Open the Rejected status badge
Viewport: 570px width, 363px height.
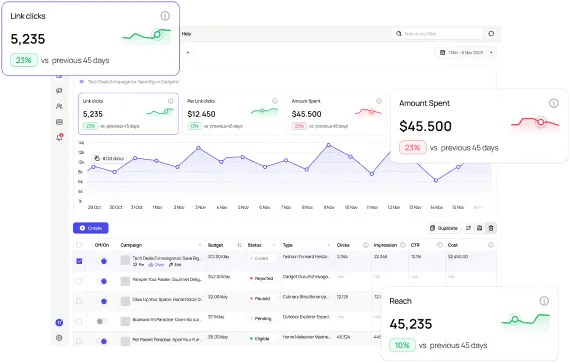[261, 278]
